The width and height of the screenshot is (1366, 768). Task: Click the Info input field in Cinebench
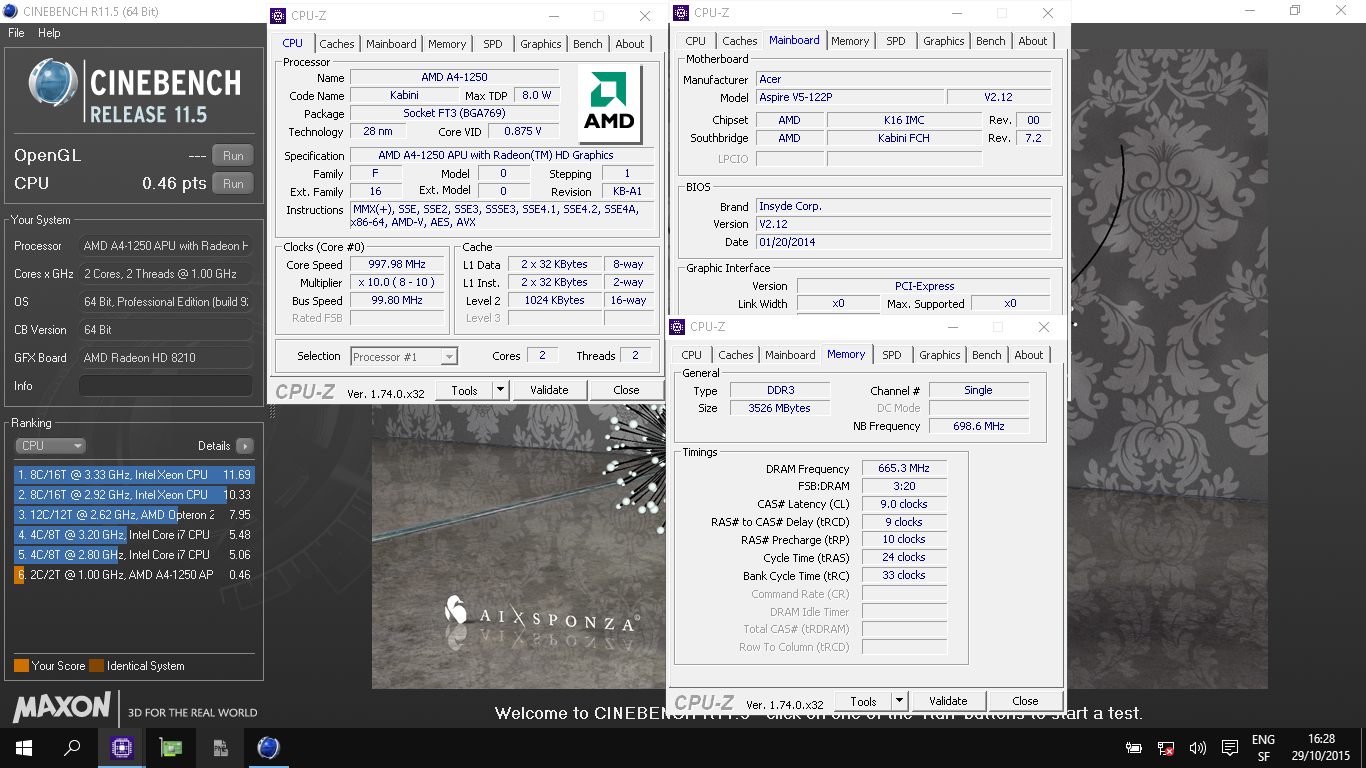(166, 386)
